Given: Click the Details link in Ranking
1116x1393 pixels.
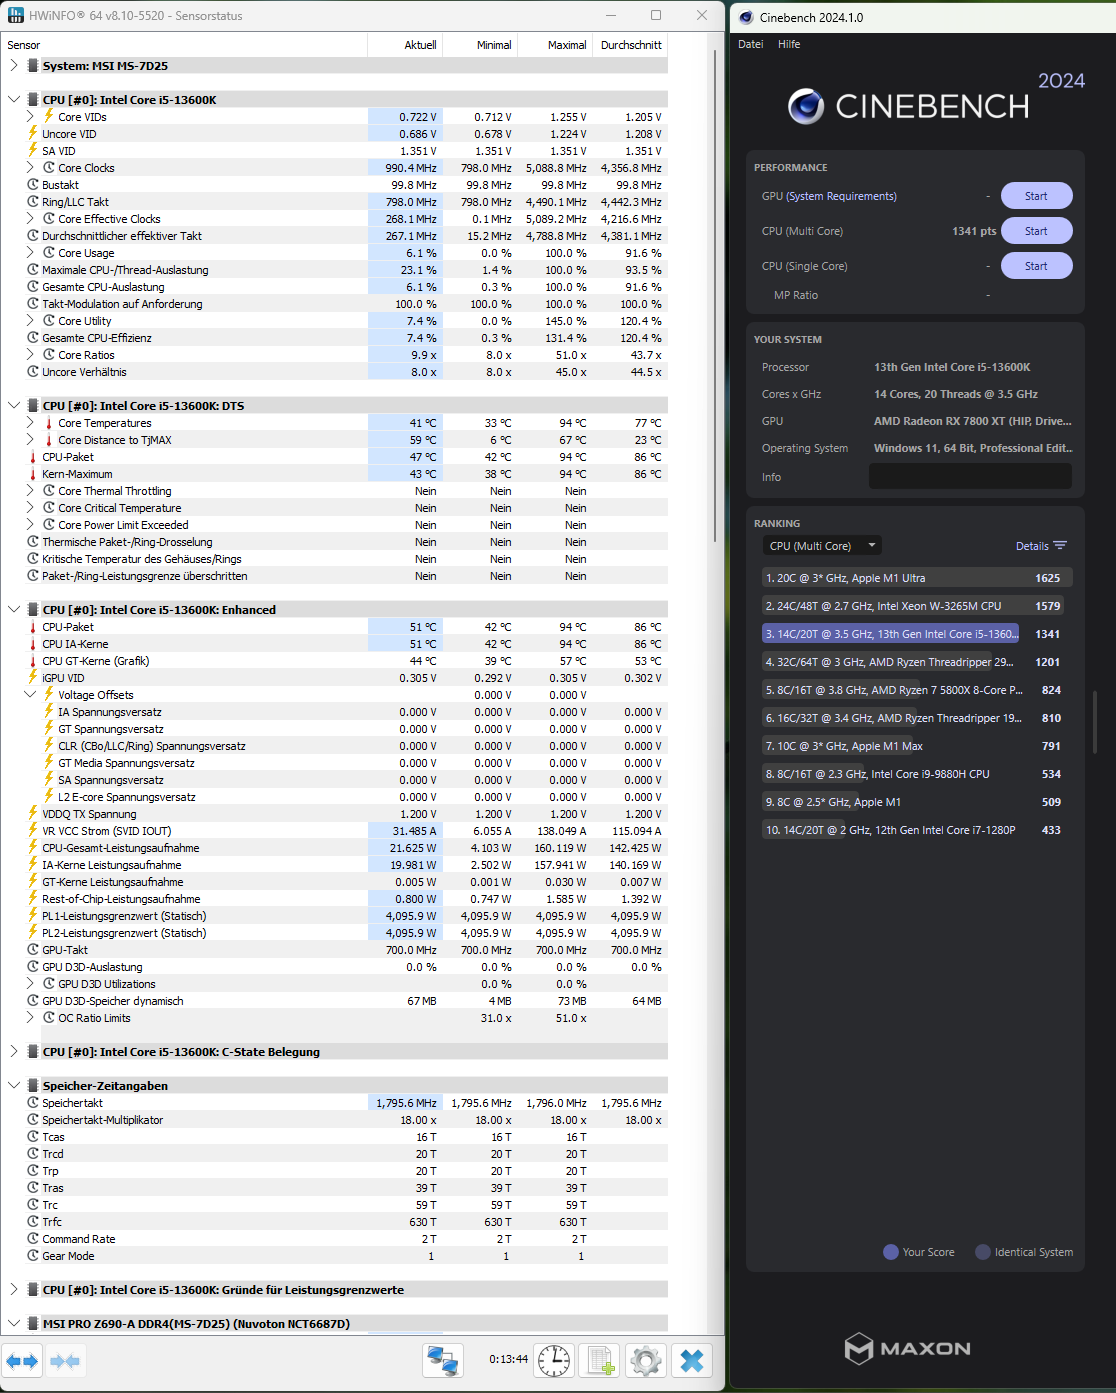Looking at the screenshot, I should [x=1032, y=546].
